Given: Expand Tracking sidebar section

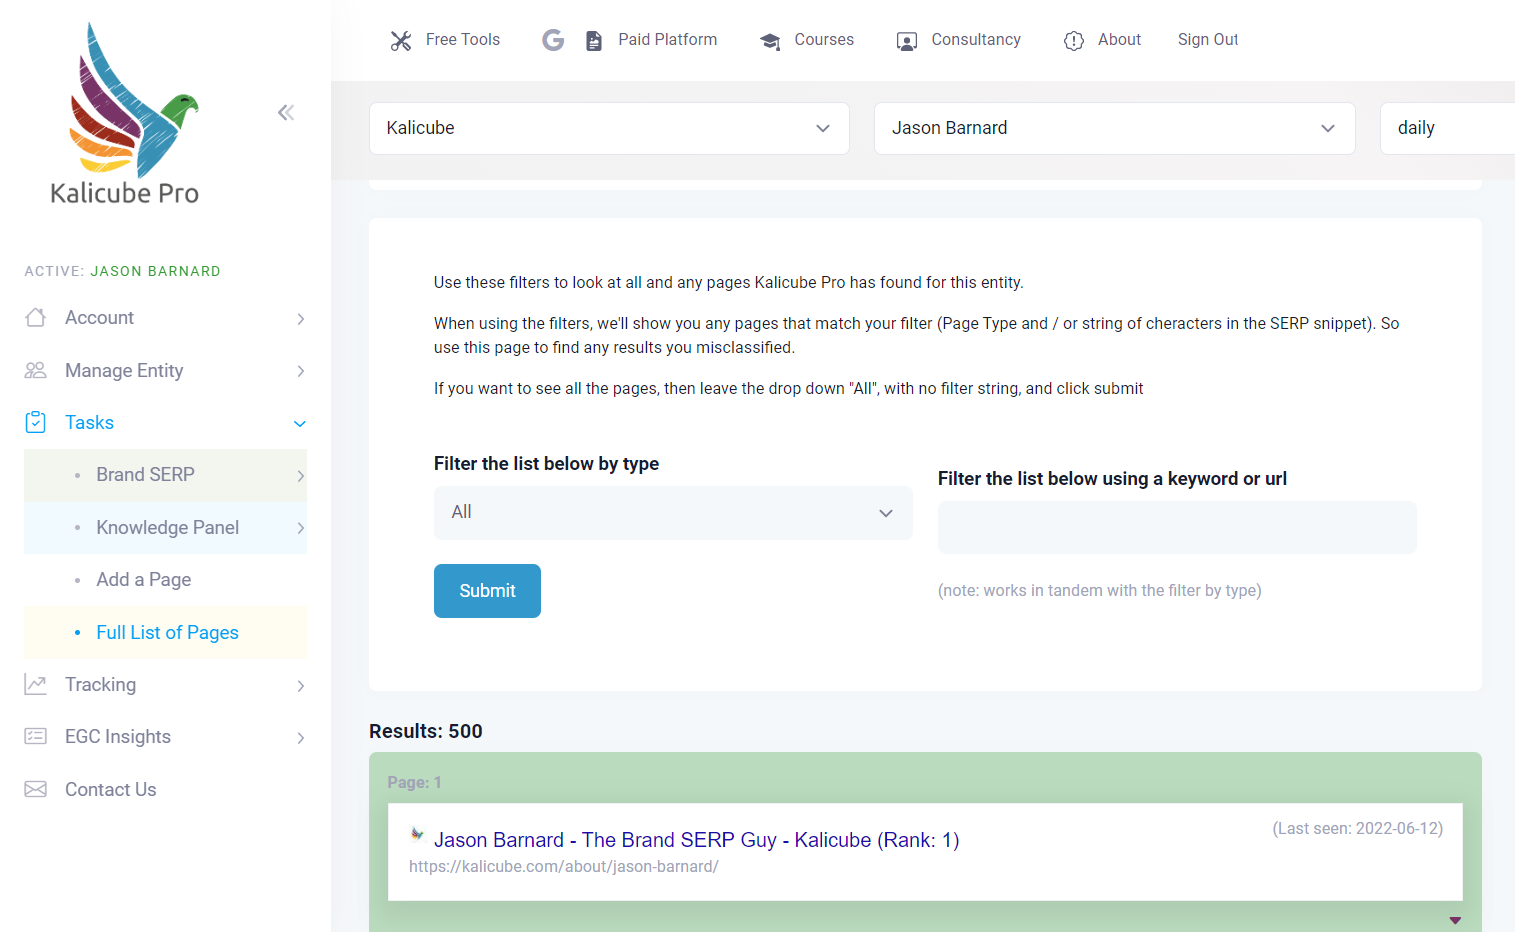Looking at the screenshot, I should [165, 685].
